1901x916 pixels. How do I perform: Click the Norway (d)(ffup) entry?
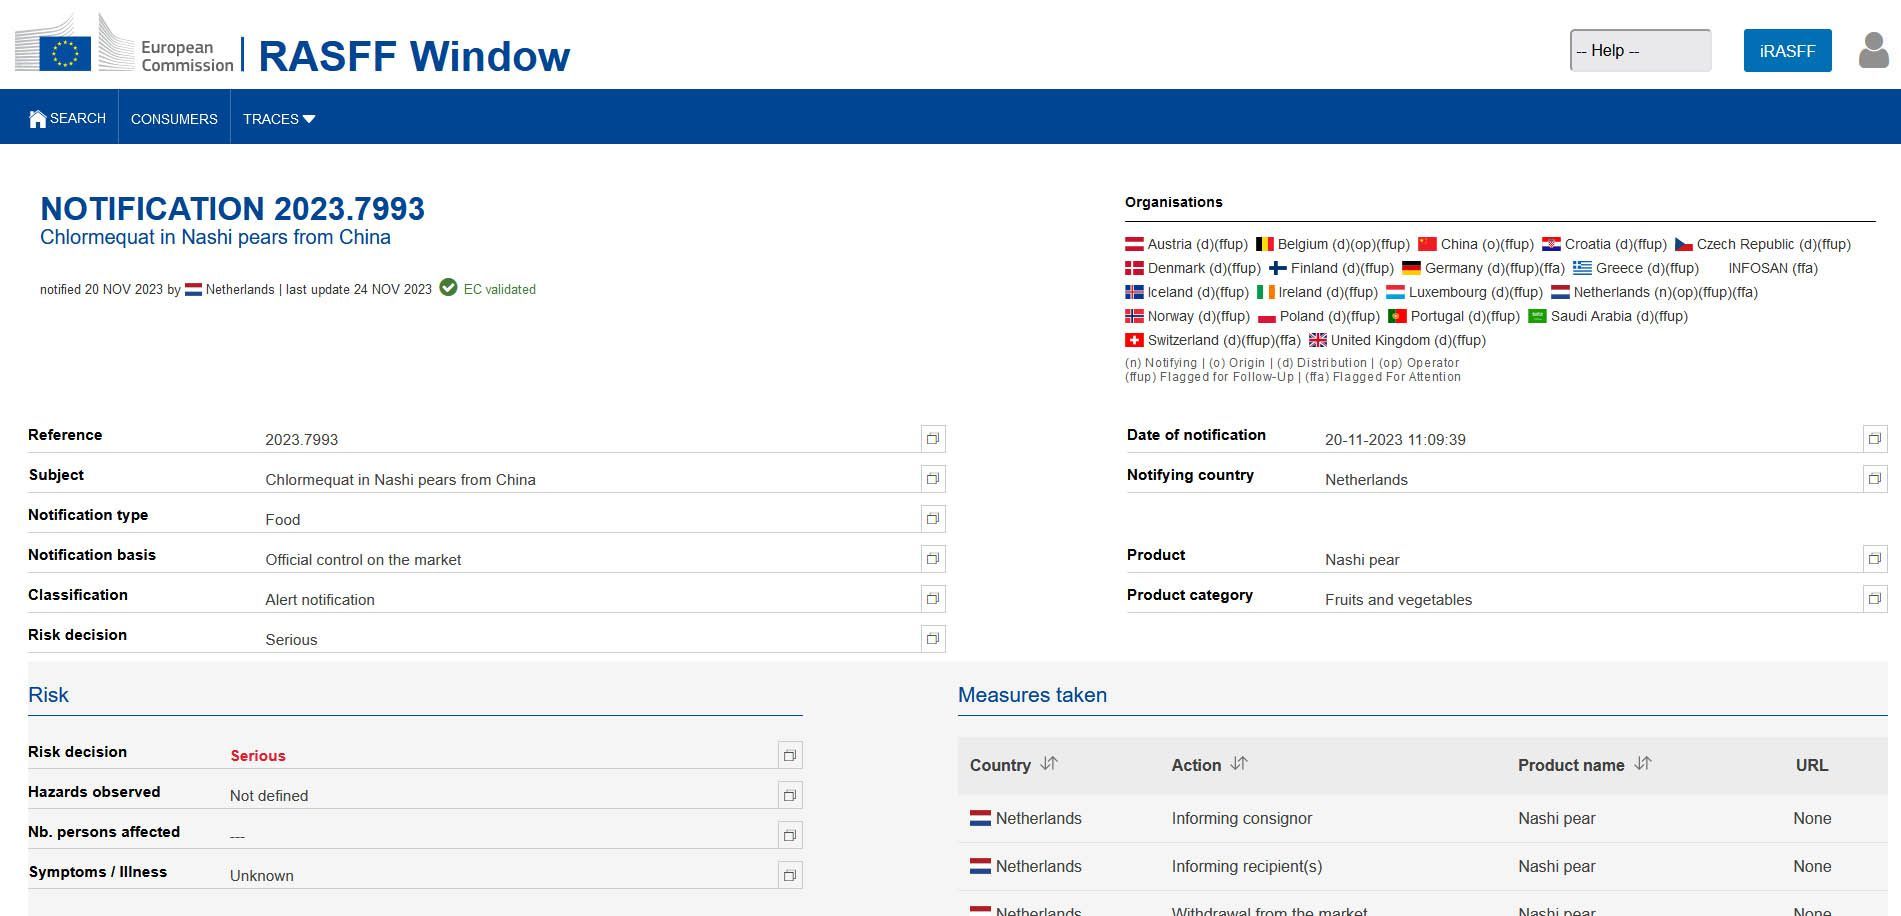coord(1187,316)
